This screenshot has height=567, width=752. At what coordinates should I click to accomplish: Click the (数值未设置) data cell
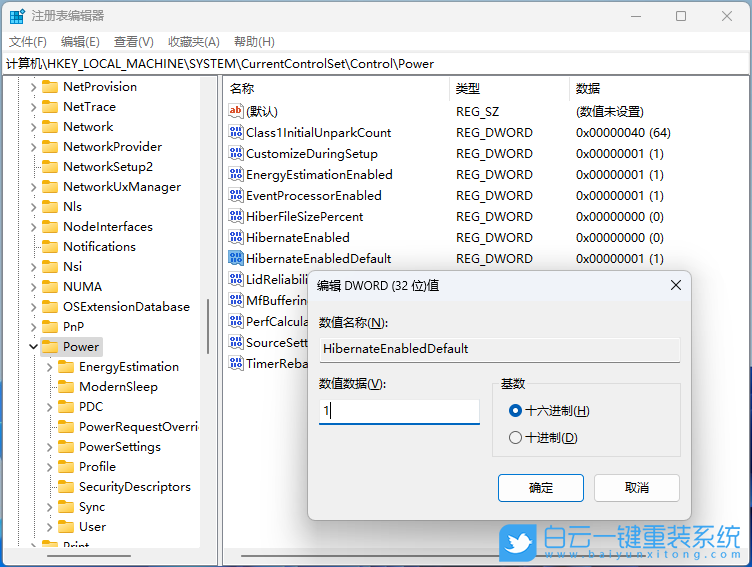click(610, 112)
